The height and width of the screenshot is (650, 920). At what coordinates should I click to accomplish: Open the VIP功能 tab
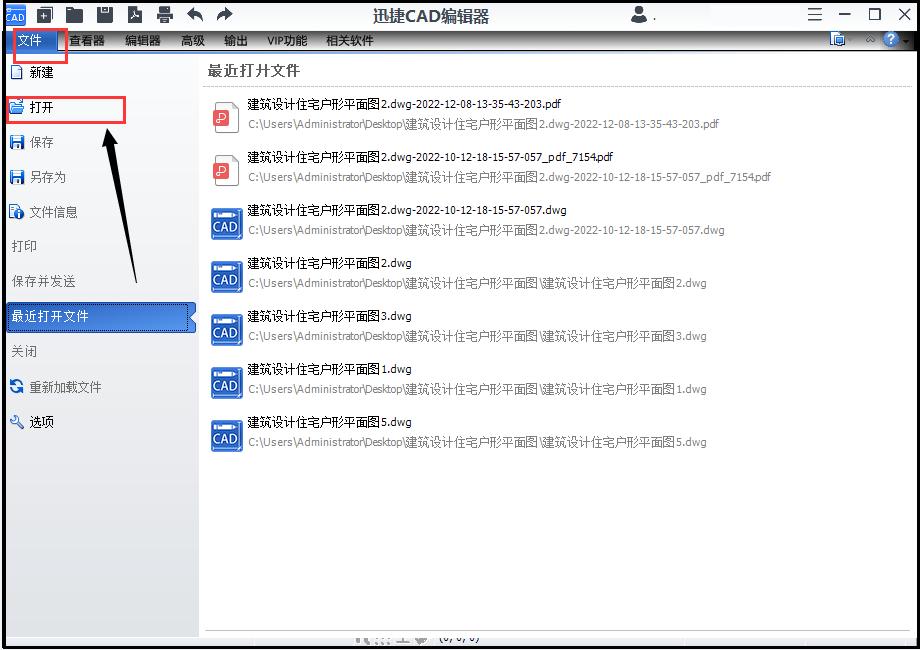point(286,41)
